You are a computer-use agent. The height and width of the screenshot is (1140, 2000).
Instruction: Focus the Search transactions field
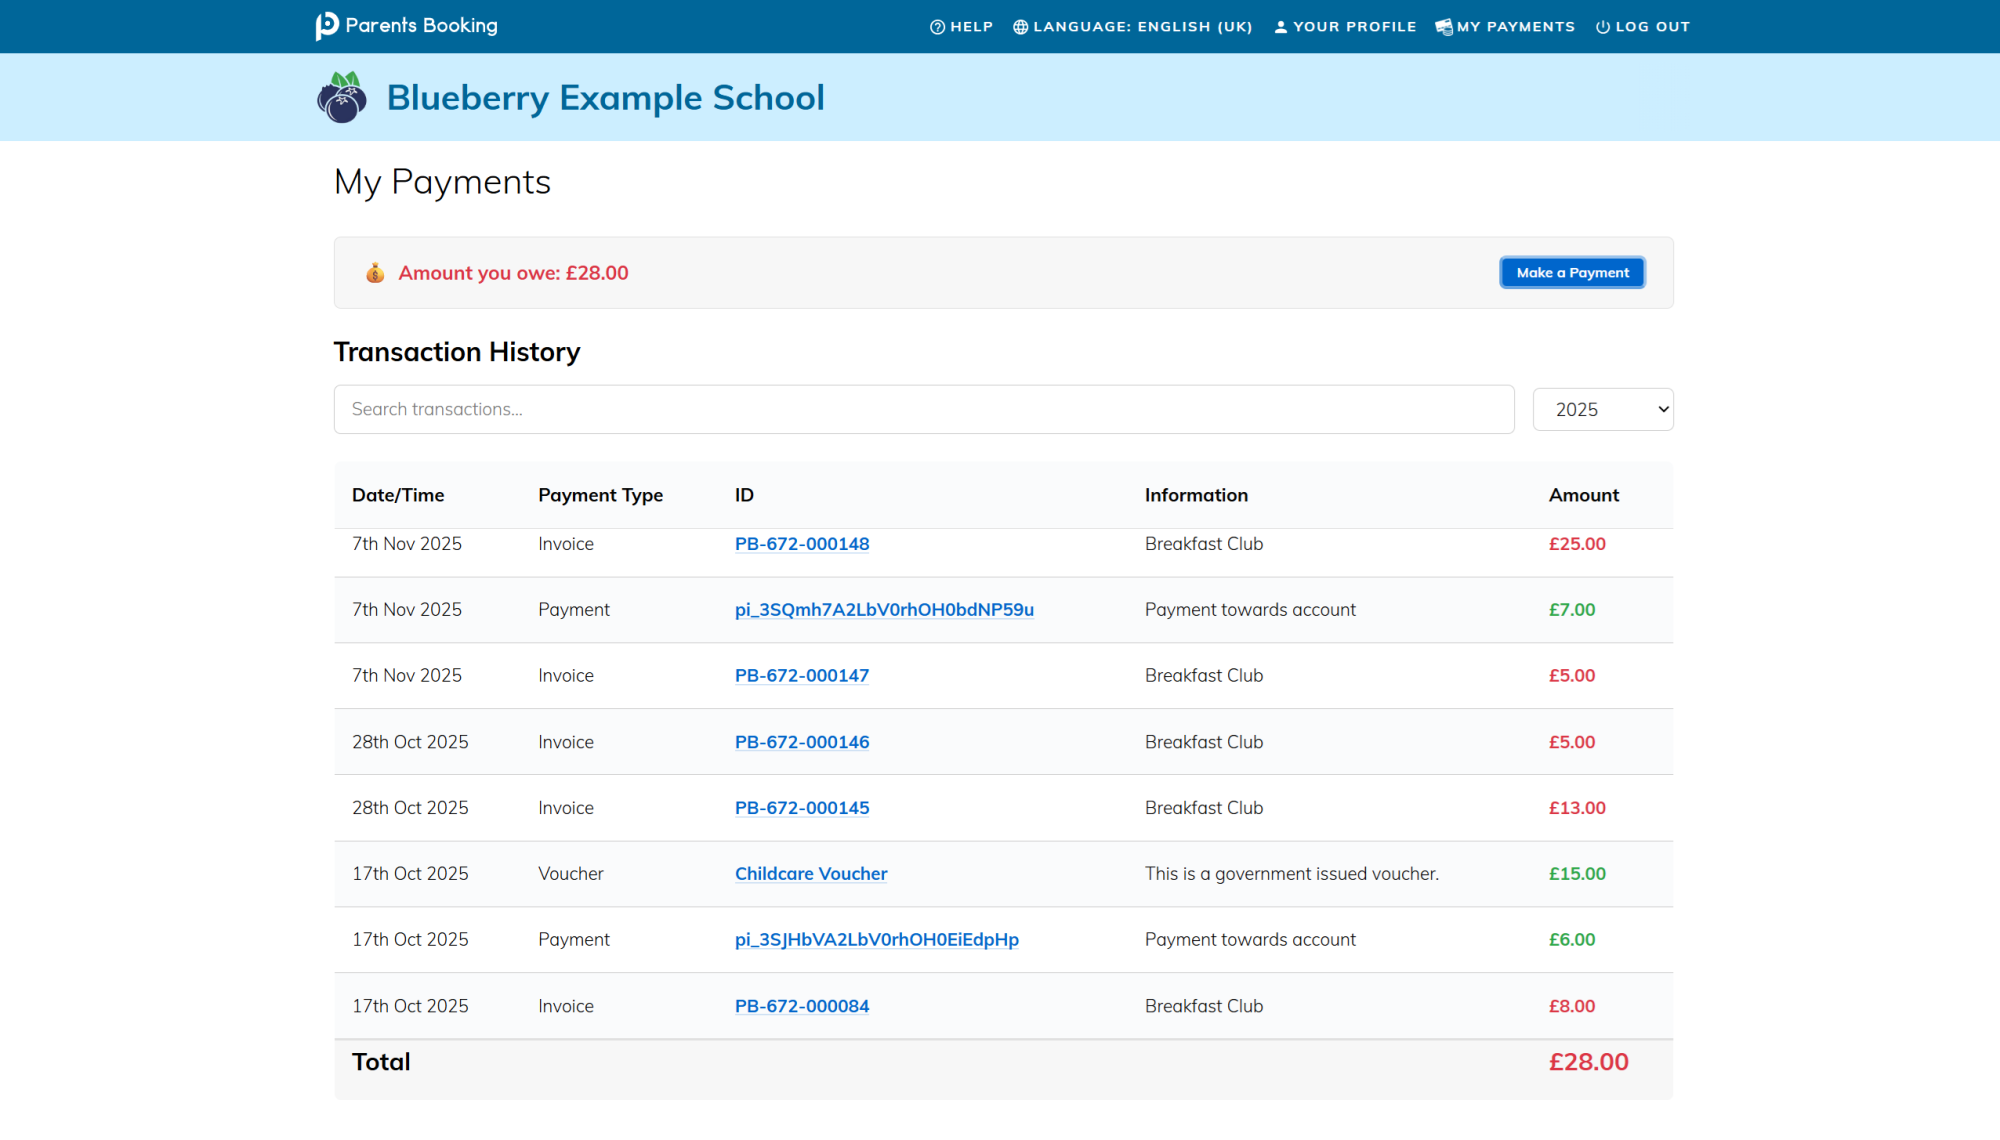click(923, 409)
